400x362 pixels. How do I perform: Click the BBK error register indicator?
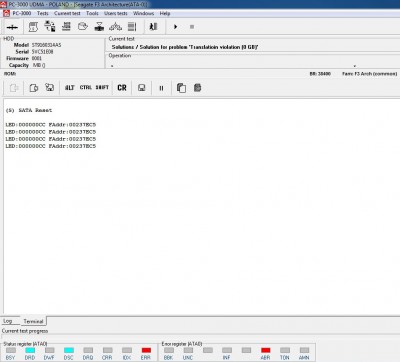pyautogui.click(x=169, y=350)
